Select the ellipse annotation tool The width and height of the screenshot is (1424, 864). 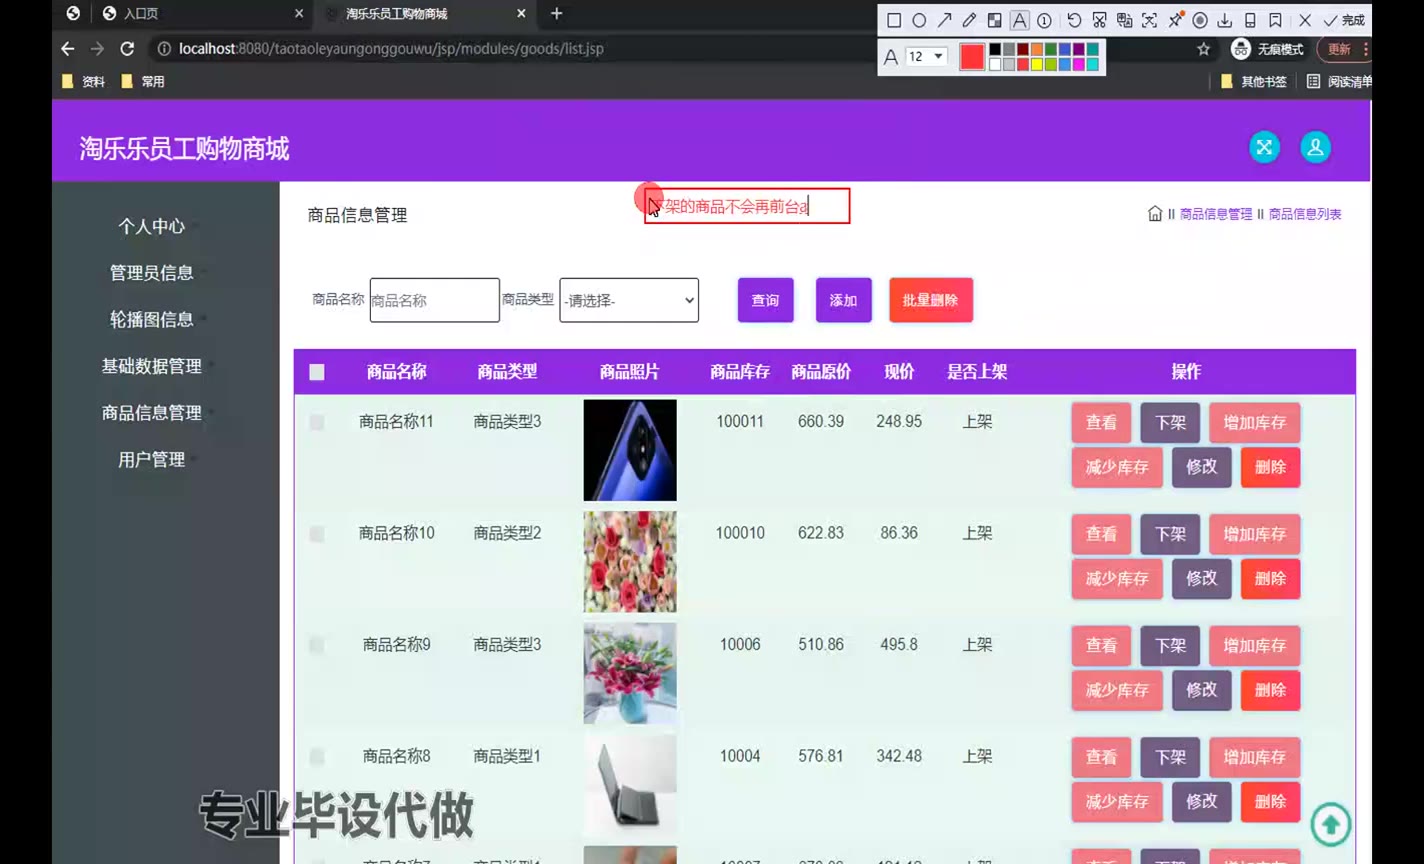tap(919, 20)
